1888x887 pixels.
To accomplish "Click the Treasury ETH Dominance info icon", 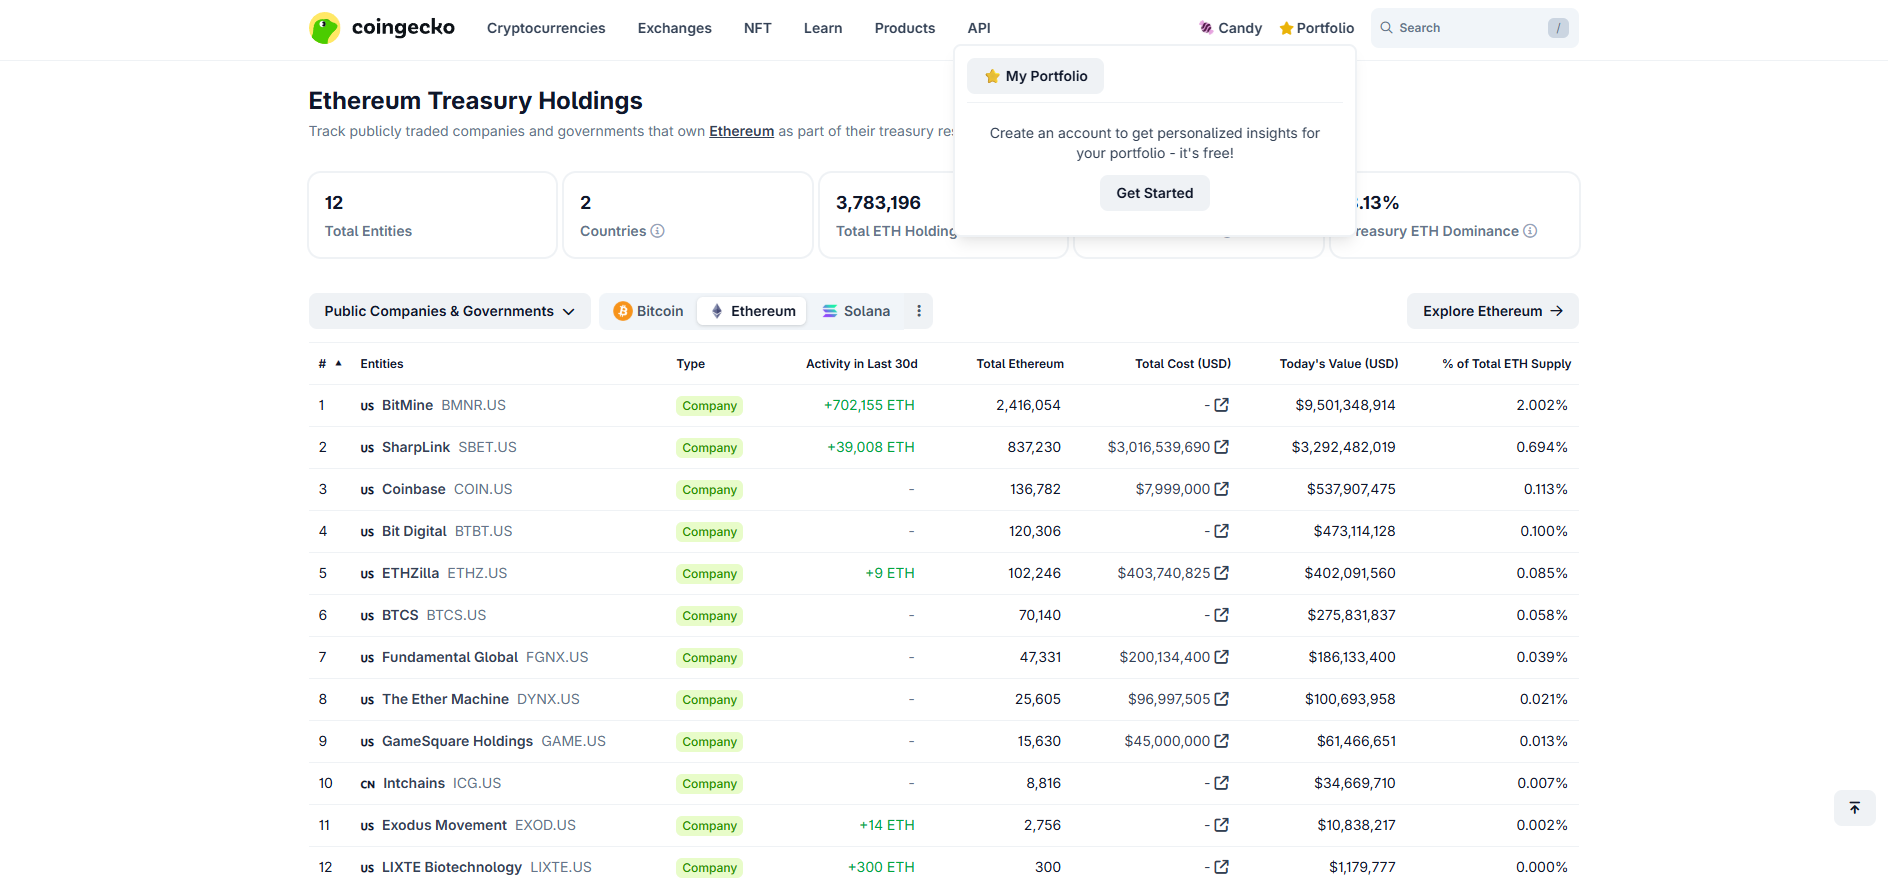I will tap(1530, 231).
